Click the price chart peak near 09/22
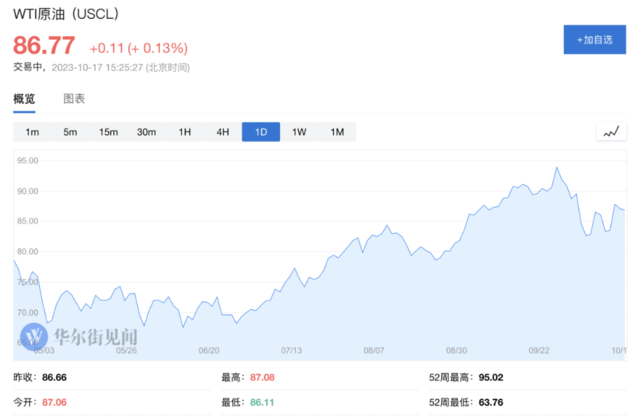Screen dimensions: 640x416 [x=556, y=168]
